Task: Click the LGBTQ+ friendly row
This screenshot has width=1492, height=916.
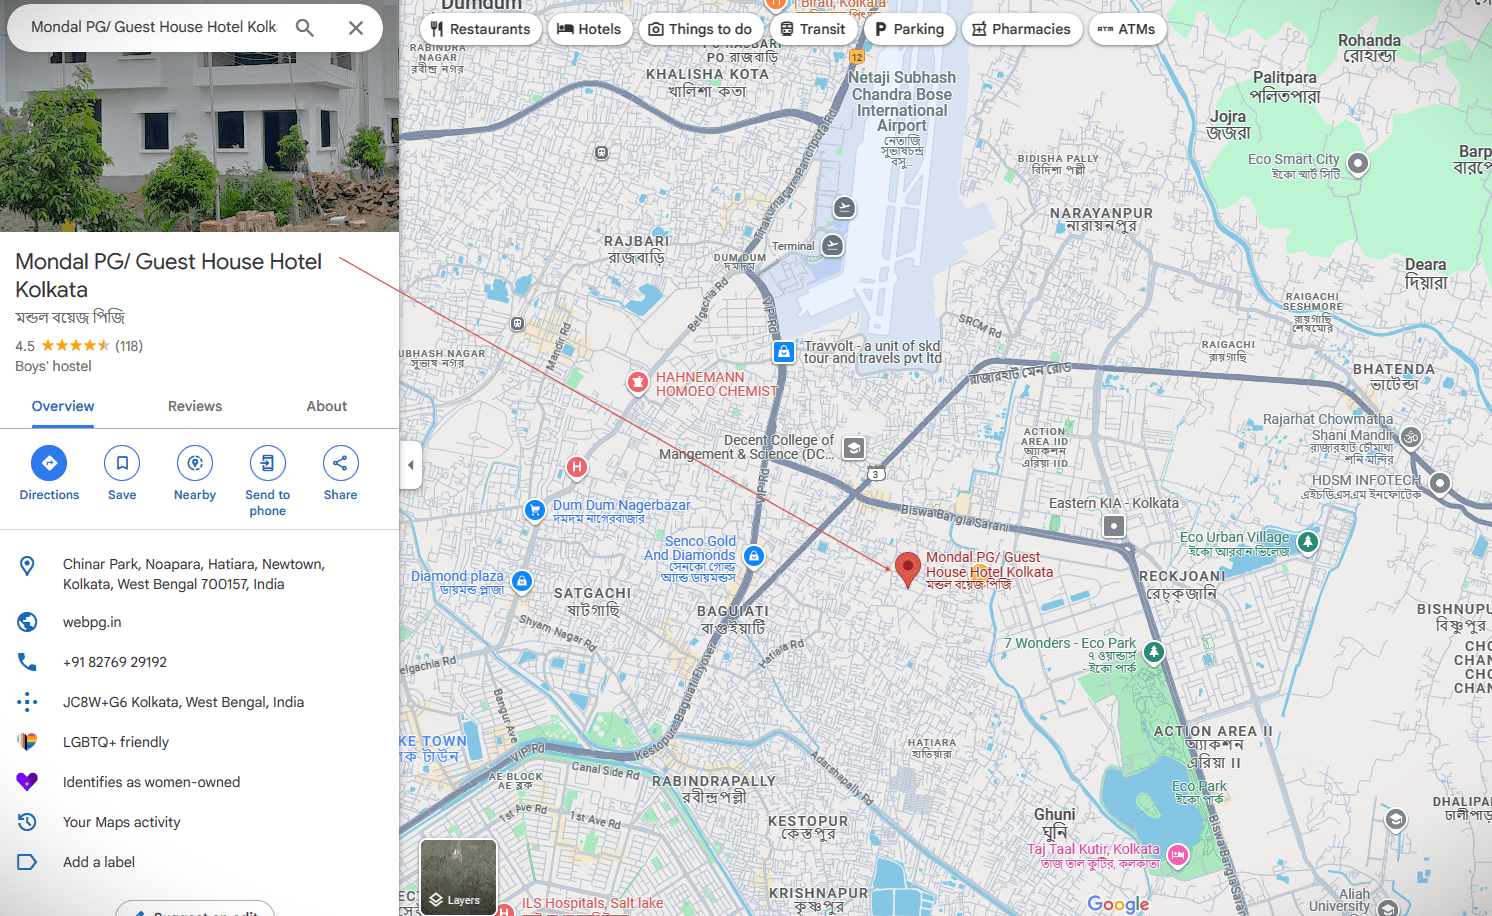Action: click(x=199, y=742)
